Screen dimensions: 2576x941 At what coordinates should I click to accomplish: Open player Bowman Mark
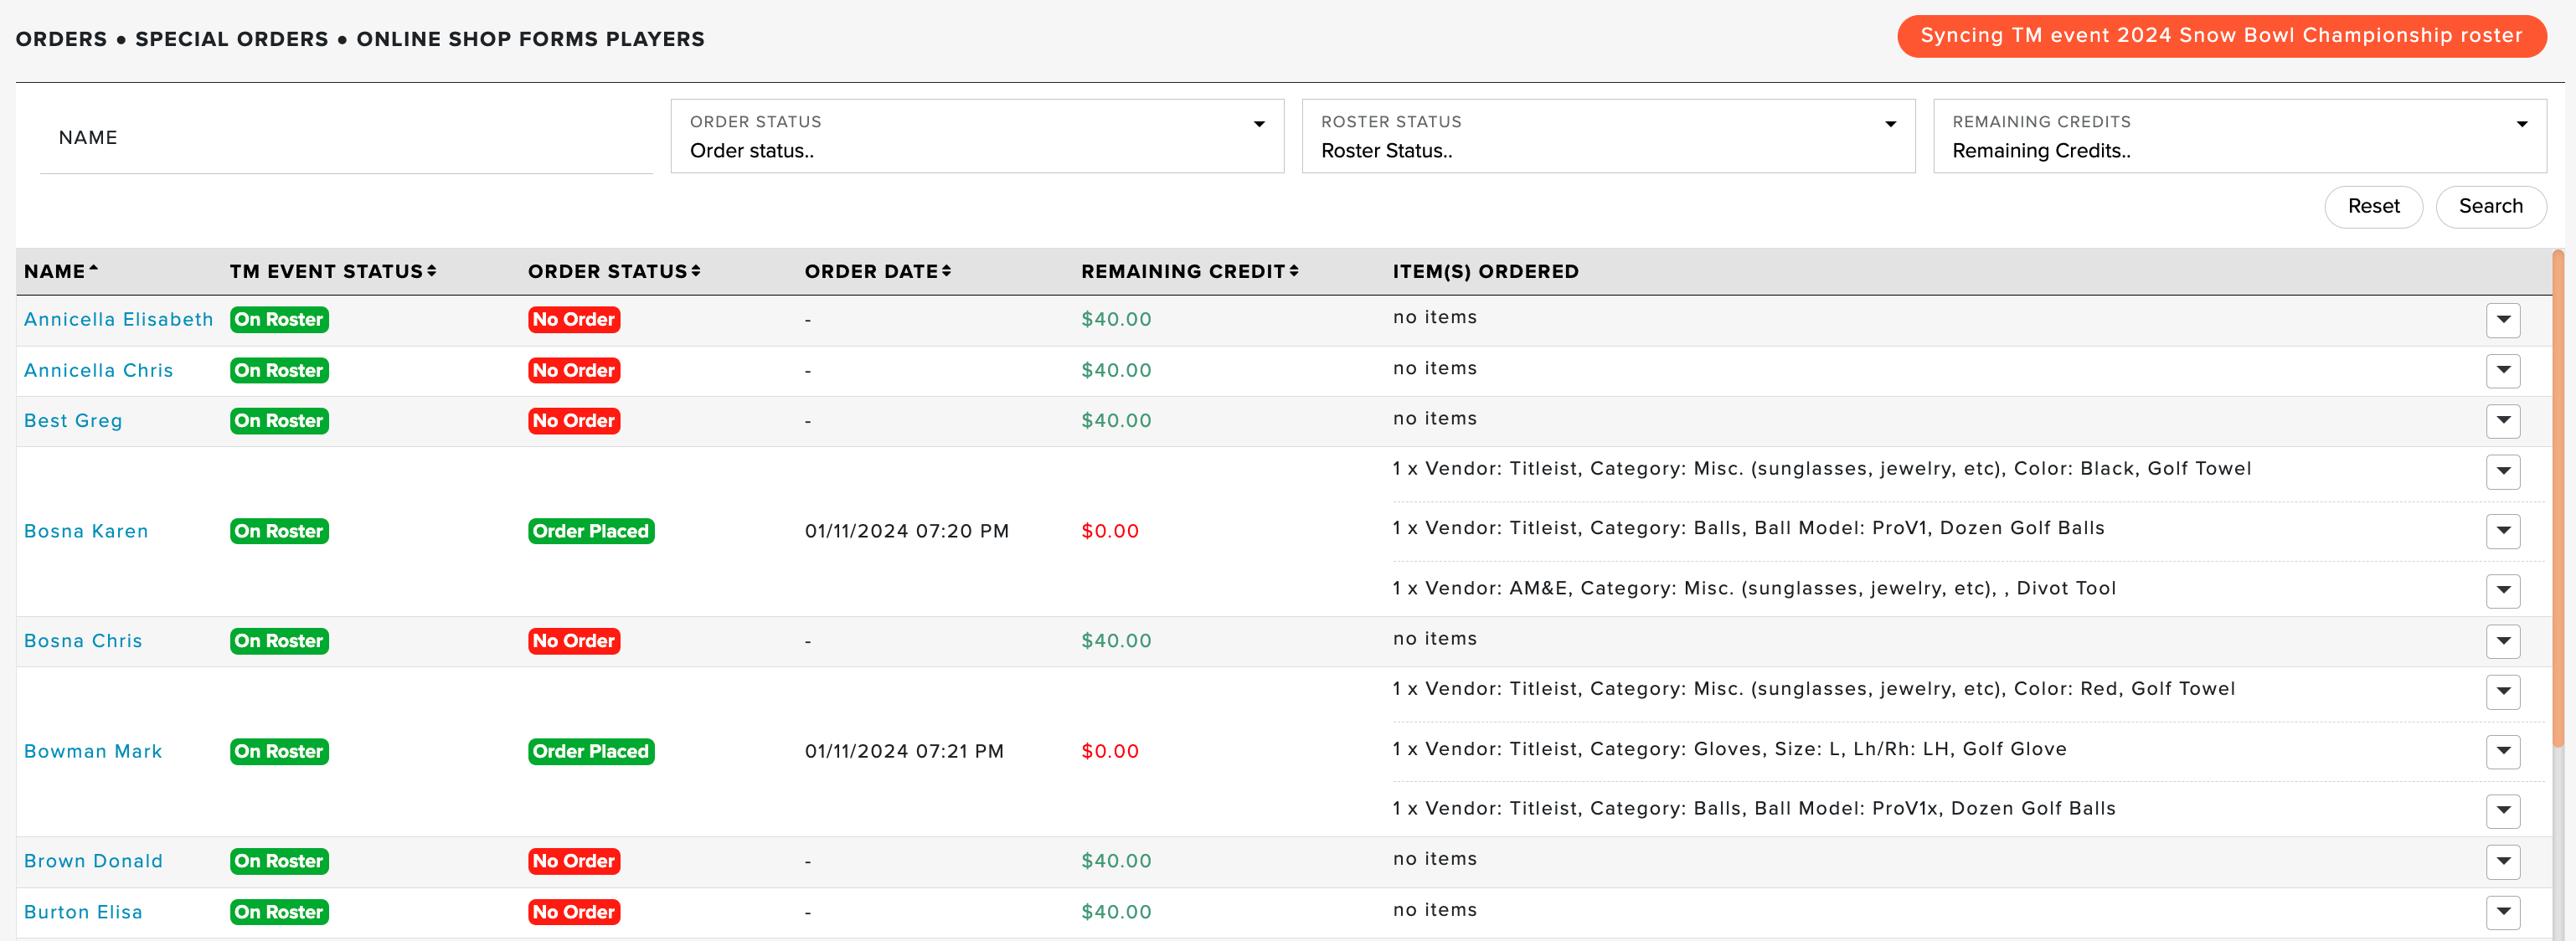(93, 751)
